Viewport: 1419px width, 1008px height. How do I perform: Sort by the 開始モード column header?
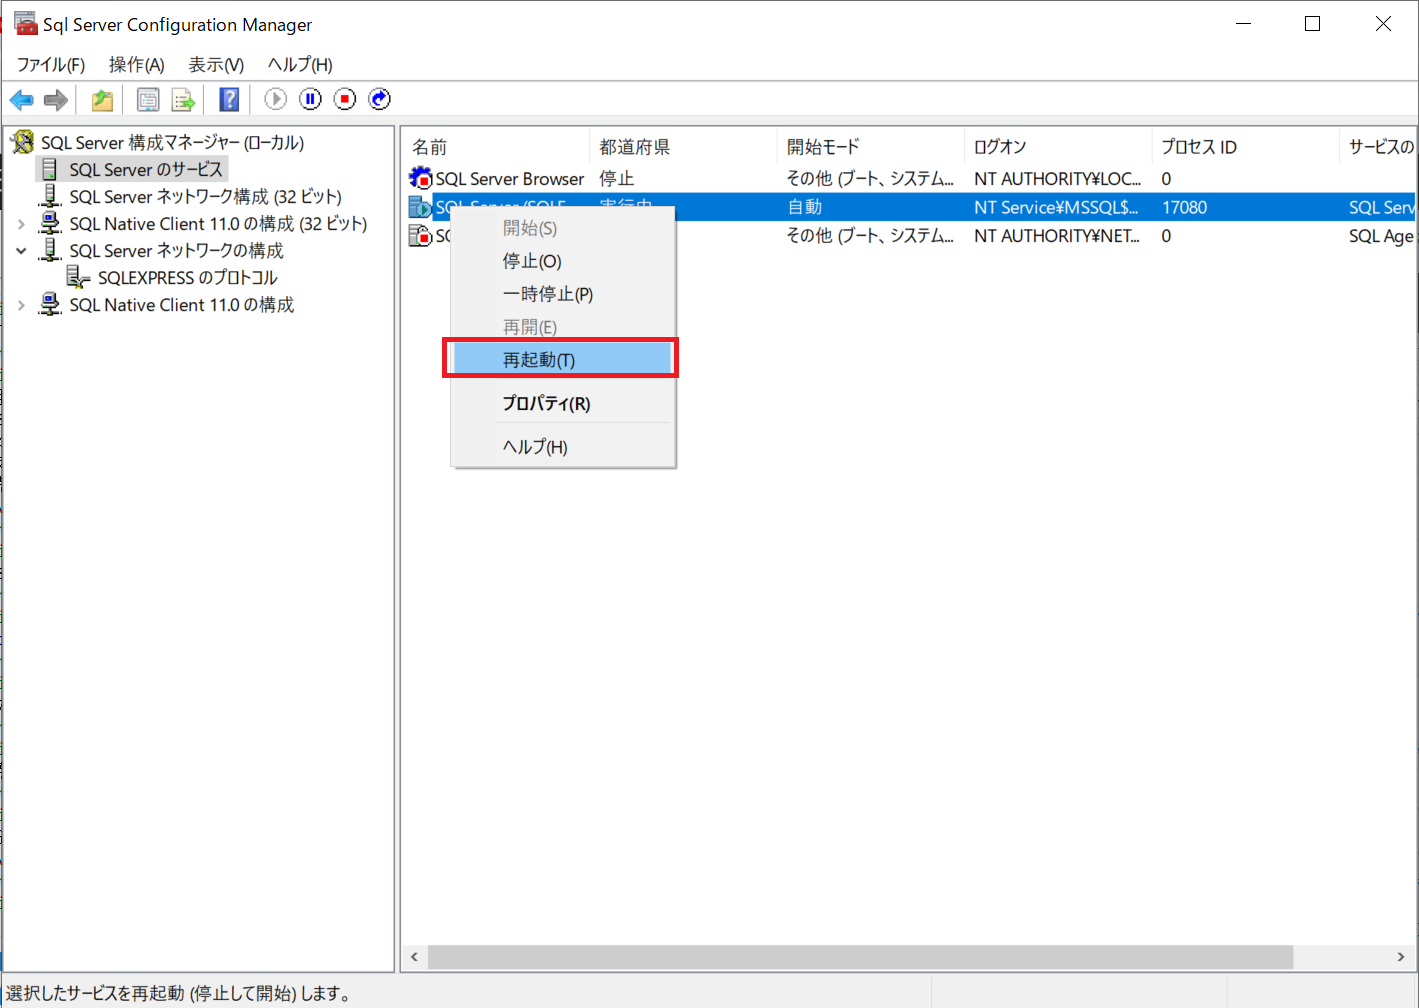(870, 147)
